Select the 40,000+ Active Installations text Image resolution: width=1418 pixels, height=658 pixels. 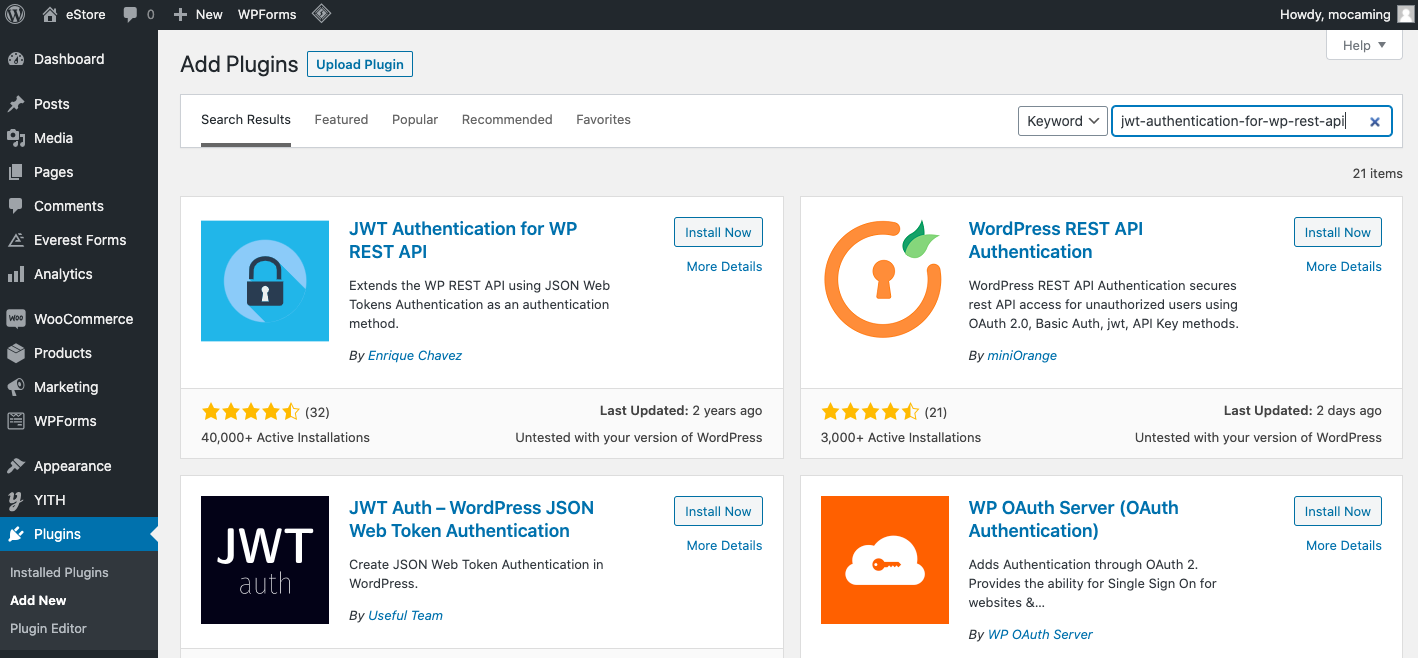[285, 437]
